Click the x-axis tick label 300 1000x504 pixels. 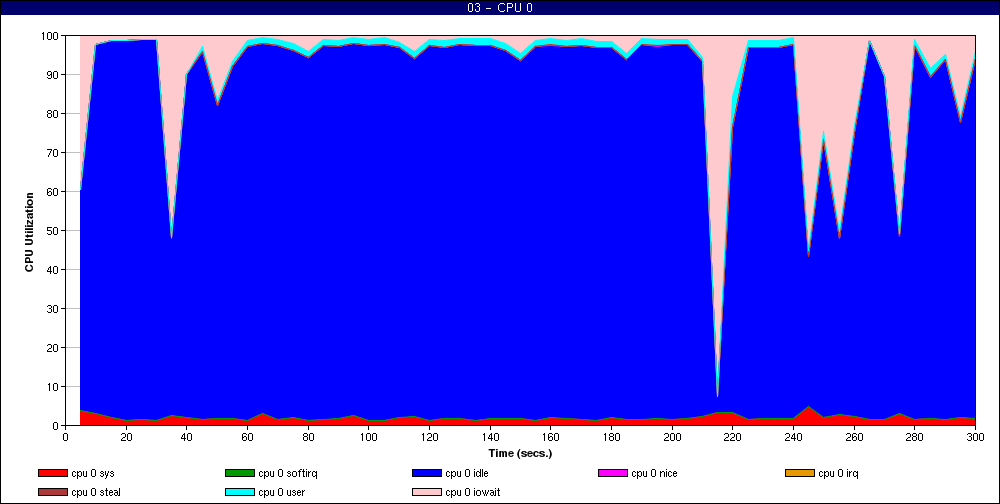click(x=976, y=437)
